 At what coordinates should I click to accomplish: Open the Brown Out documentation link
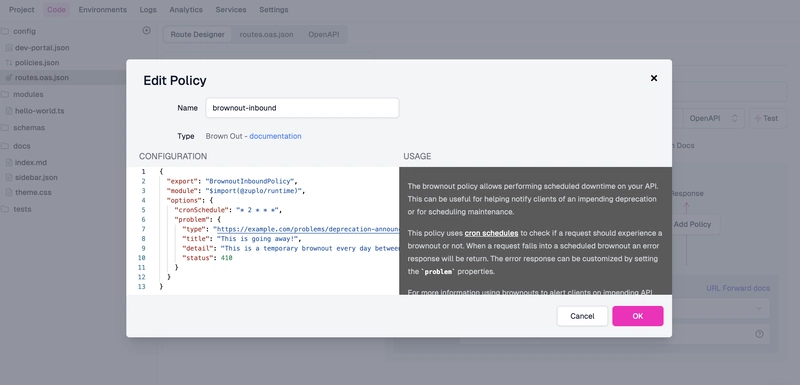(x=275, y=136)
